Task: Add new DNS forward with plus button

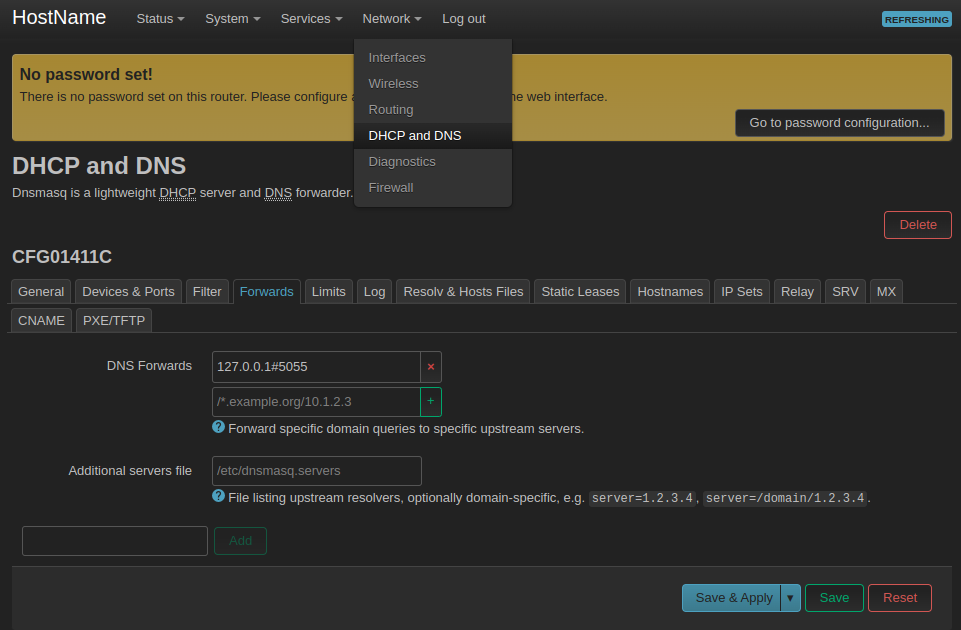Action: [431, 401]
